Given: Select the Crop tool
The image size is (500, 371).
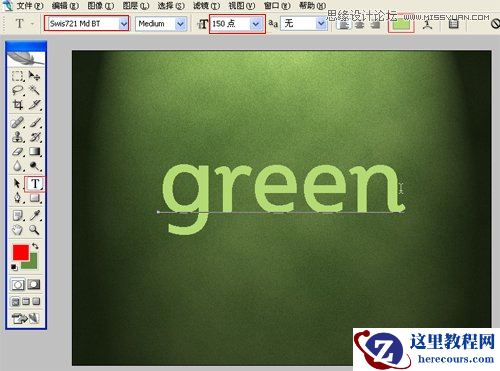Looking at the screenshot, I should (x=17, y=105).
